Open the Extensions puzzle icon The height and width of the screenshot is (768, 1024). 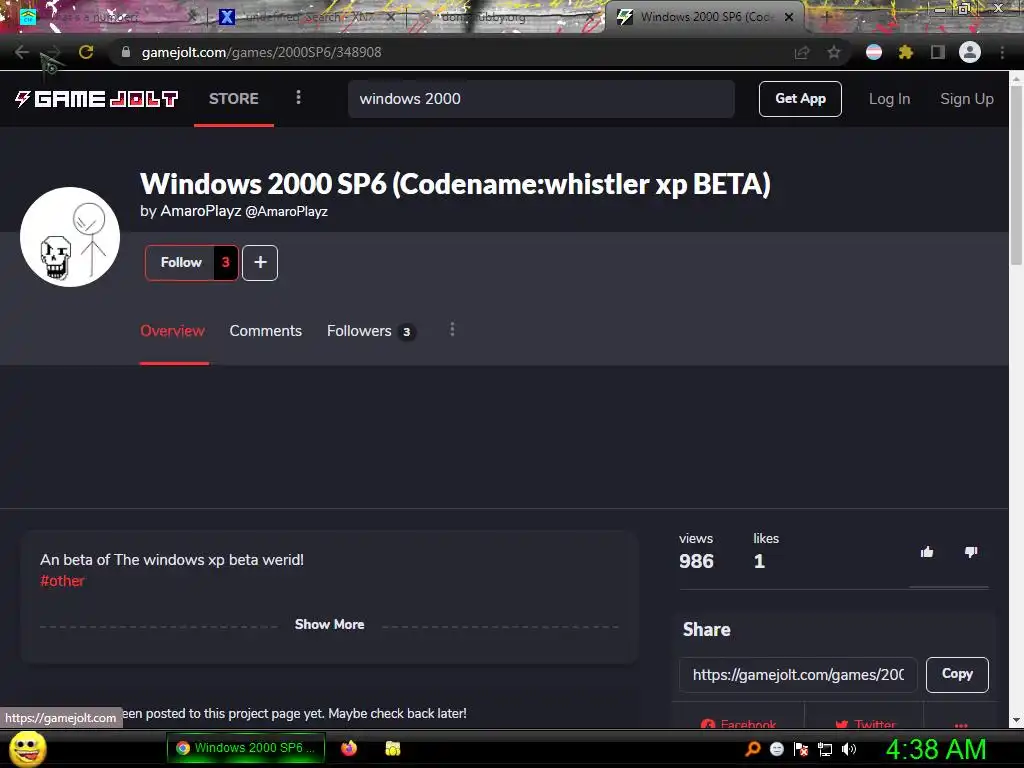(905, 52)
